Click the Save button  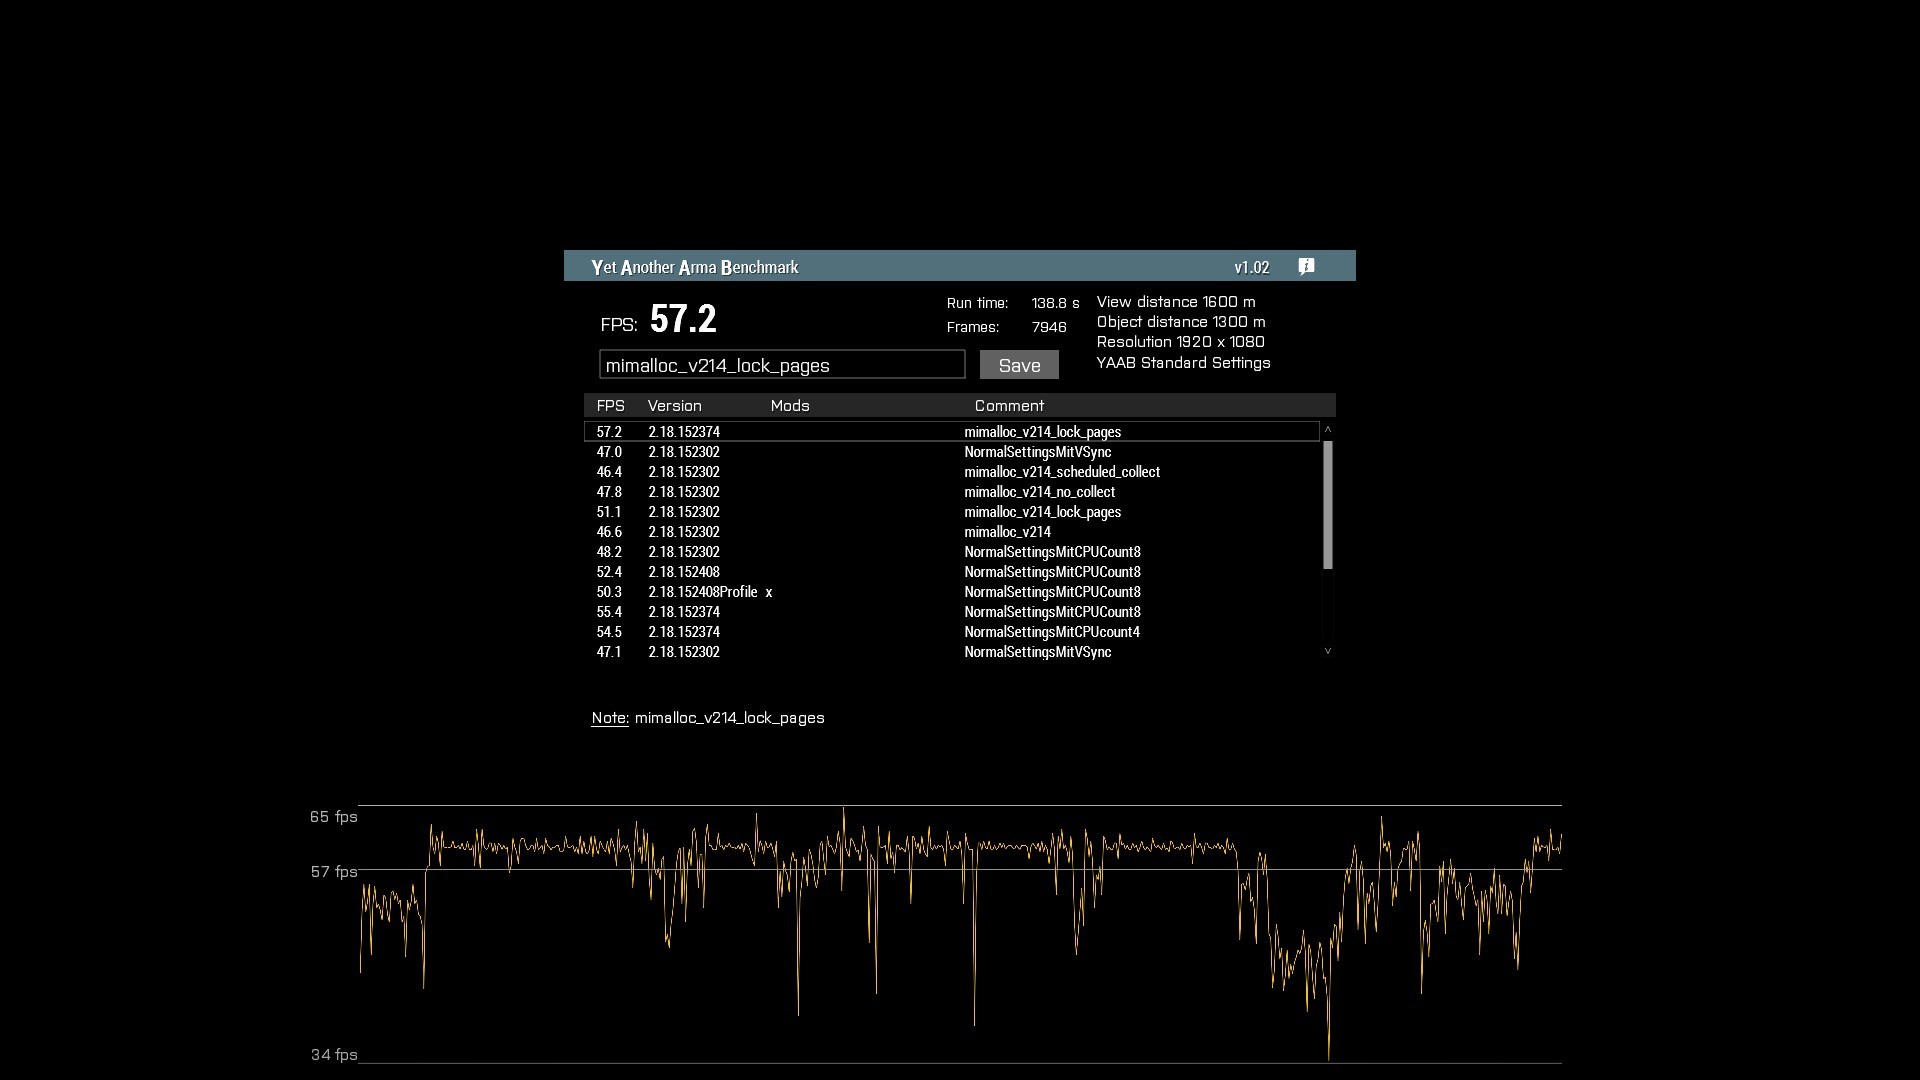1019,365
